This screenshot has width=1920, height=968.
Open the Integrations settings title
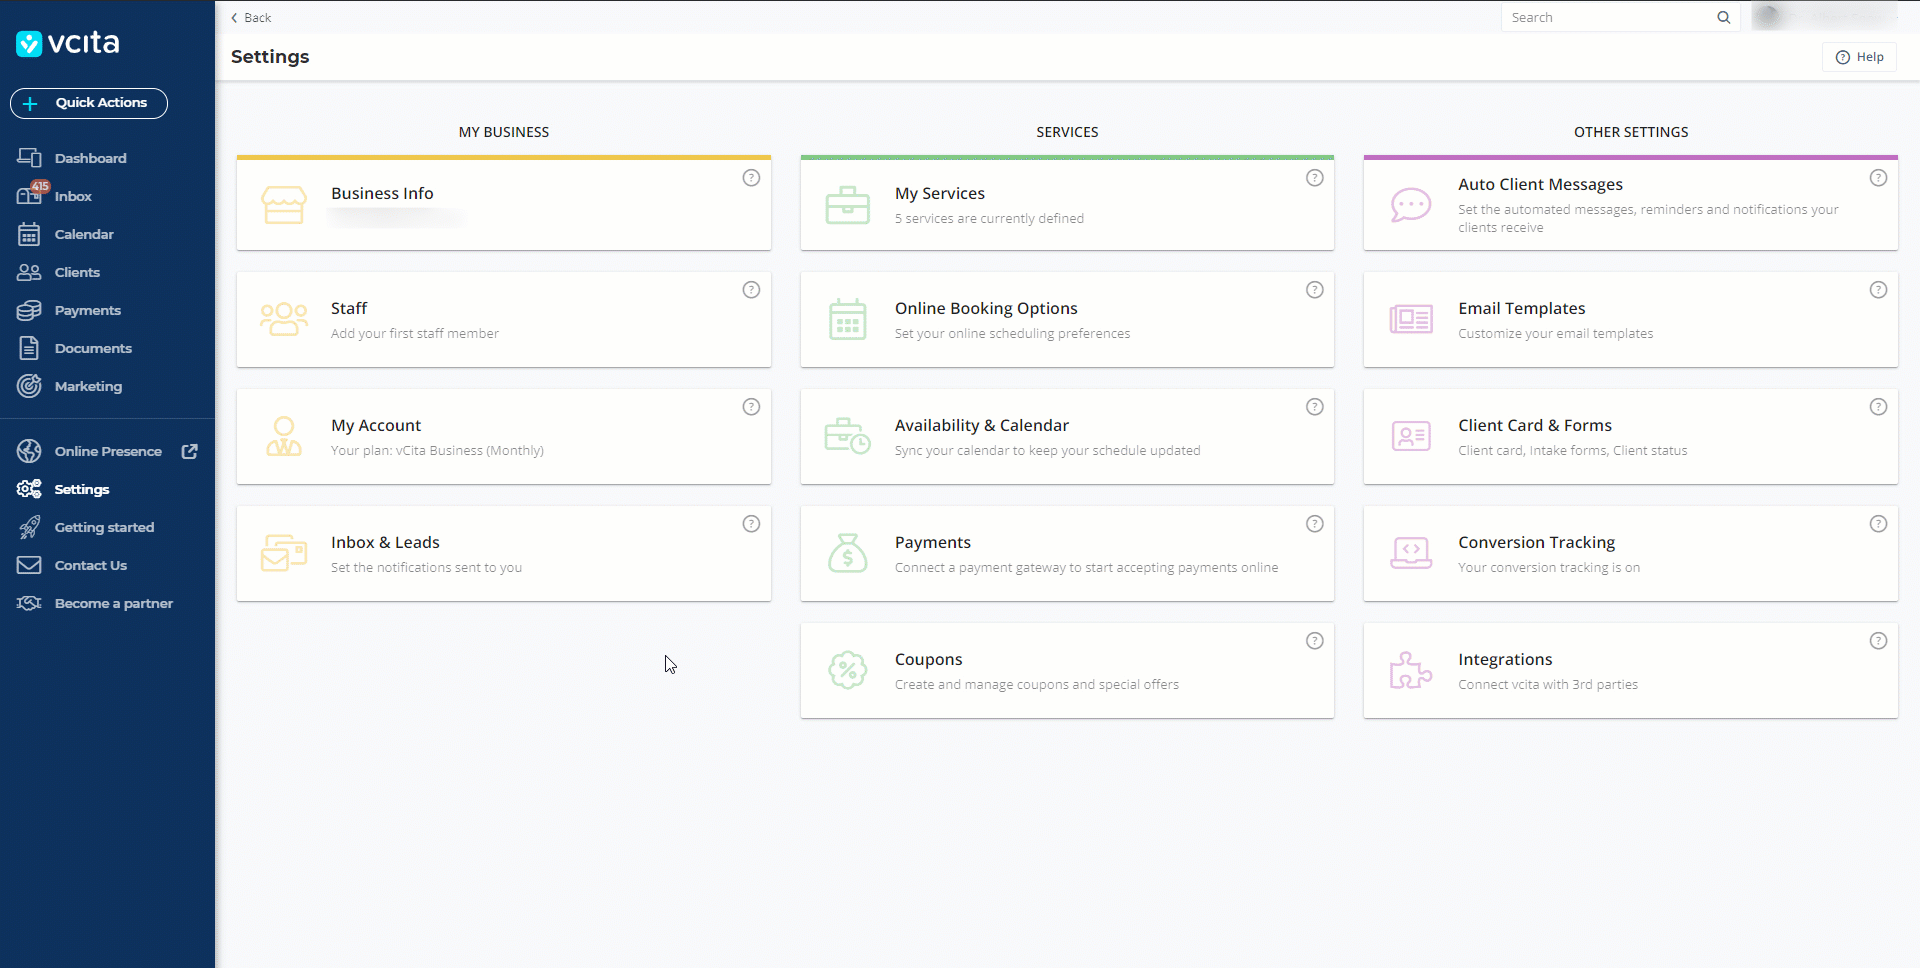(x=1505, y=659)
